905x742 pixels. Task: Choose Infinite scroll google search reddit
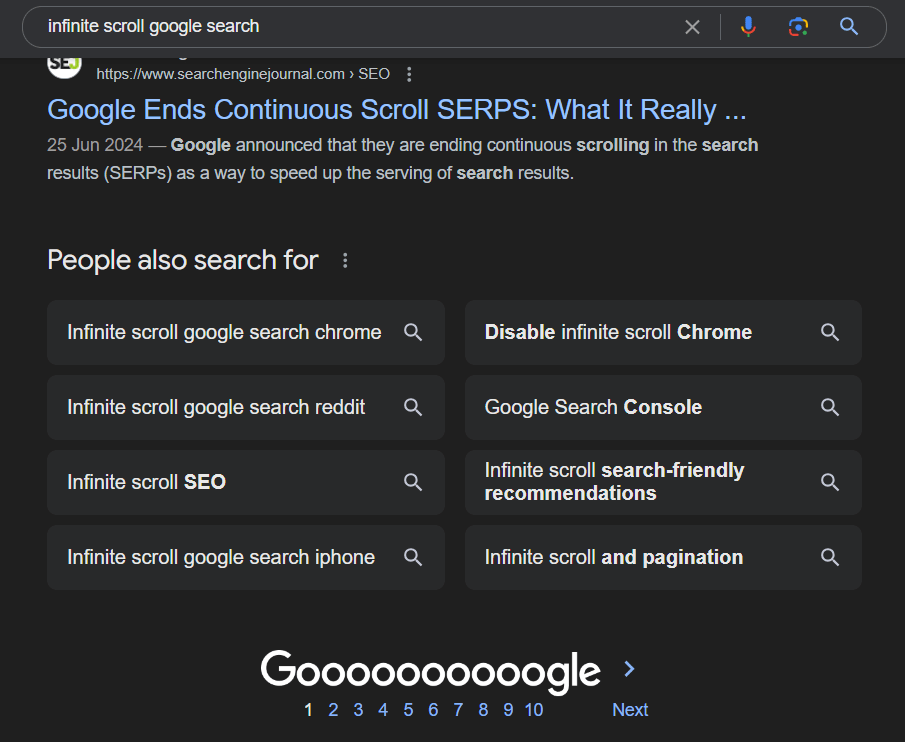coord(245,407)
